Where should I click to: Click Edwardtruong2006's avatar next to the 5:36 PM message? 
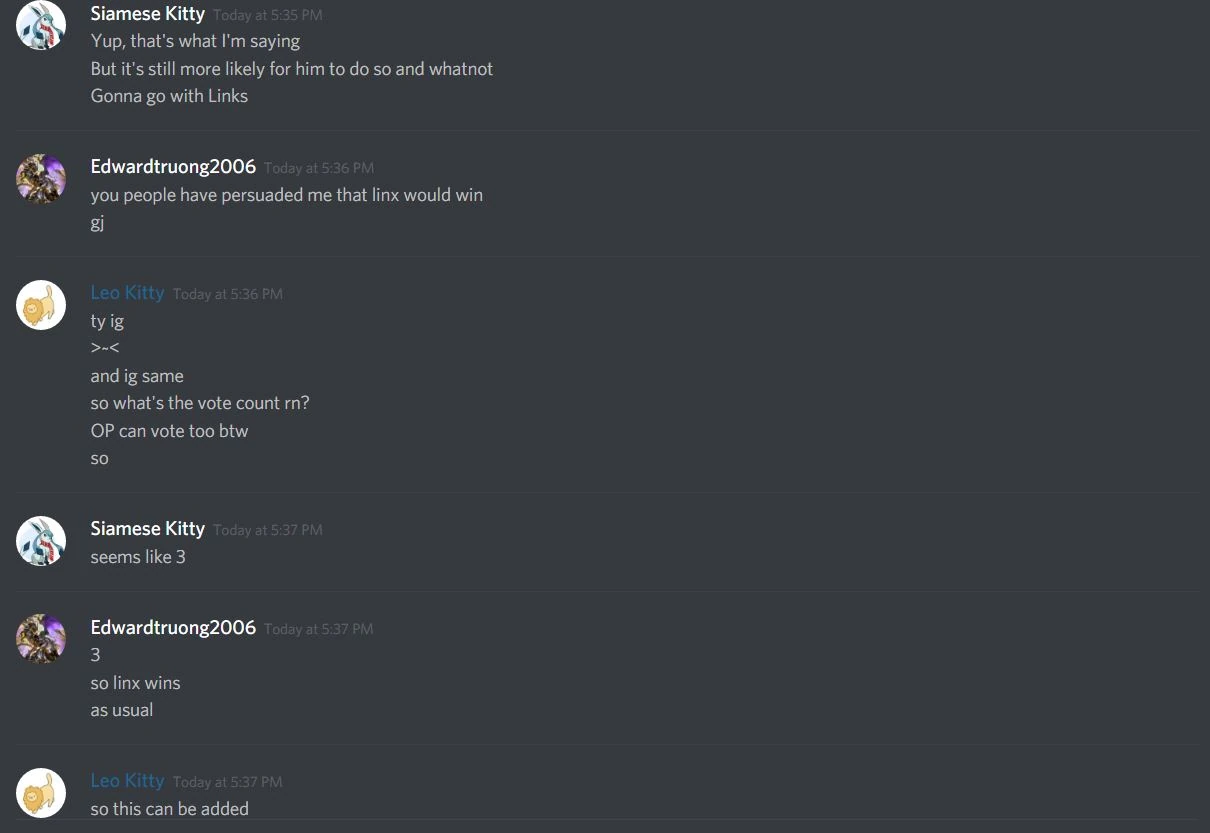coord(41,179)
